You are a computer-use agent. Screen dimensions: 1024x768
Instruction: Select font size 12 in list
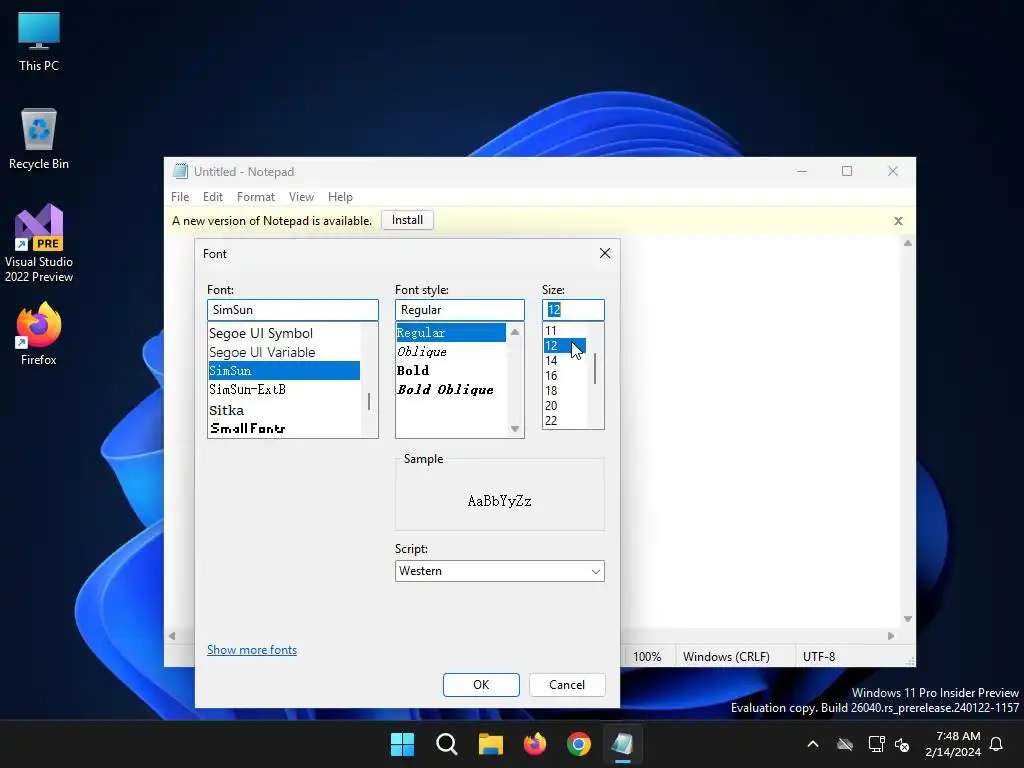point(565,345)
